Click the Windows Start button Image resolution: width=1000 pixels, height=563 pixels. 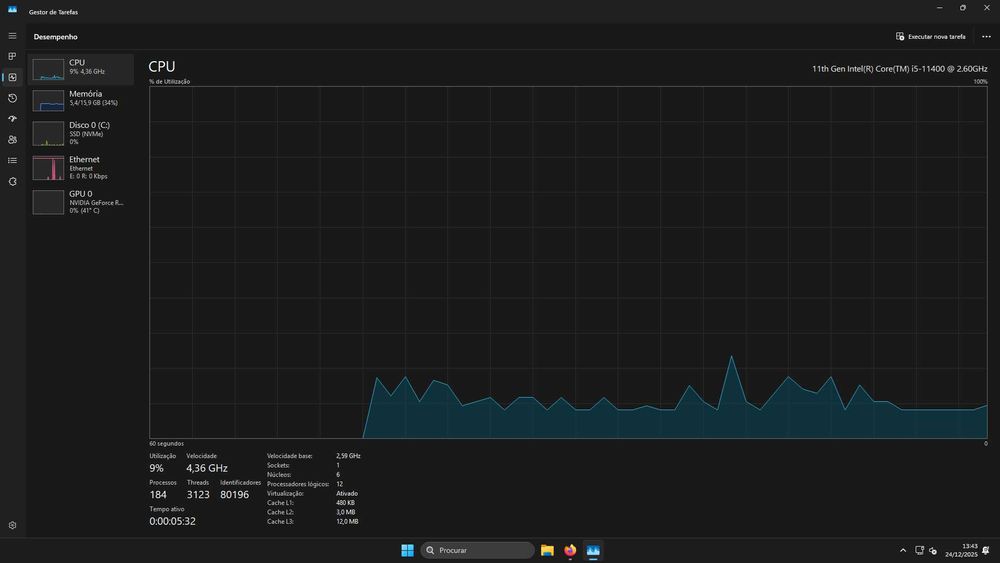407,550
